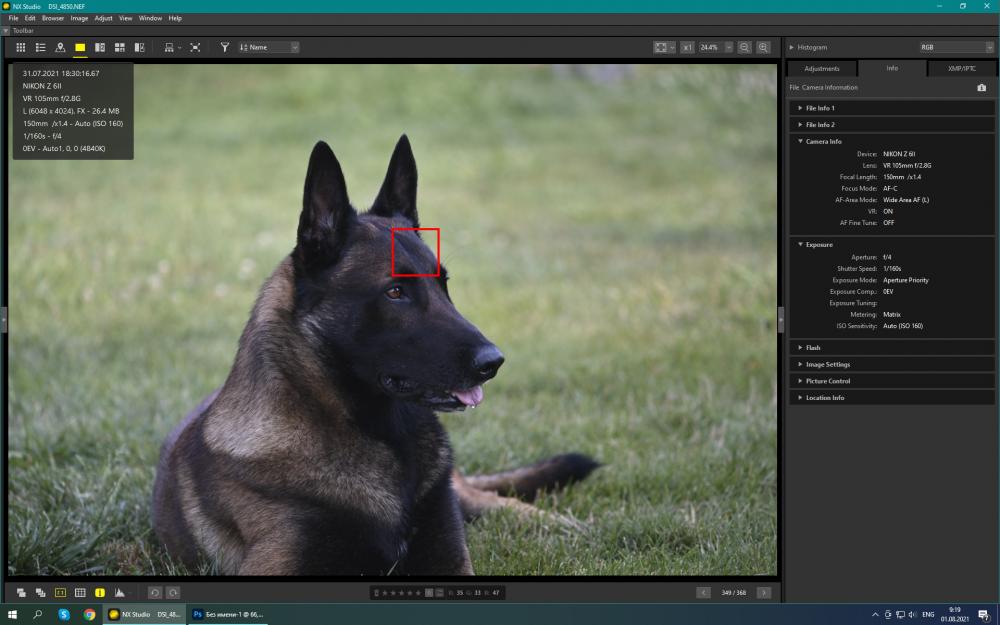
Task: Click the dog photo in the viewer
Action: 393,320
